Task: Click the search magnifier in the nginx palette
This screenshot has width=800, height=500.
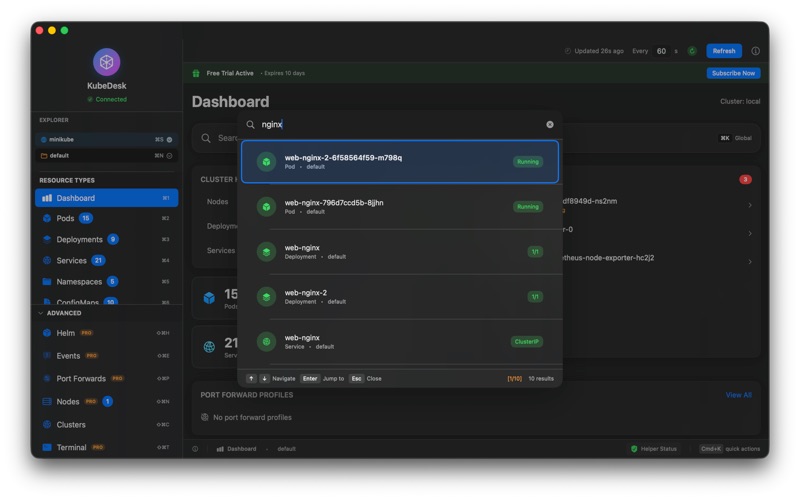Action: pyautogui.click(x=251, y=124)
